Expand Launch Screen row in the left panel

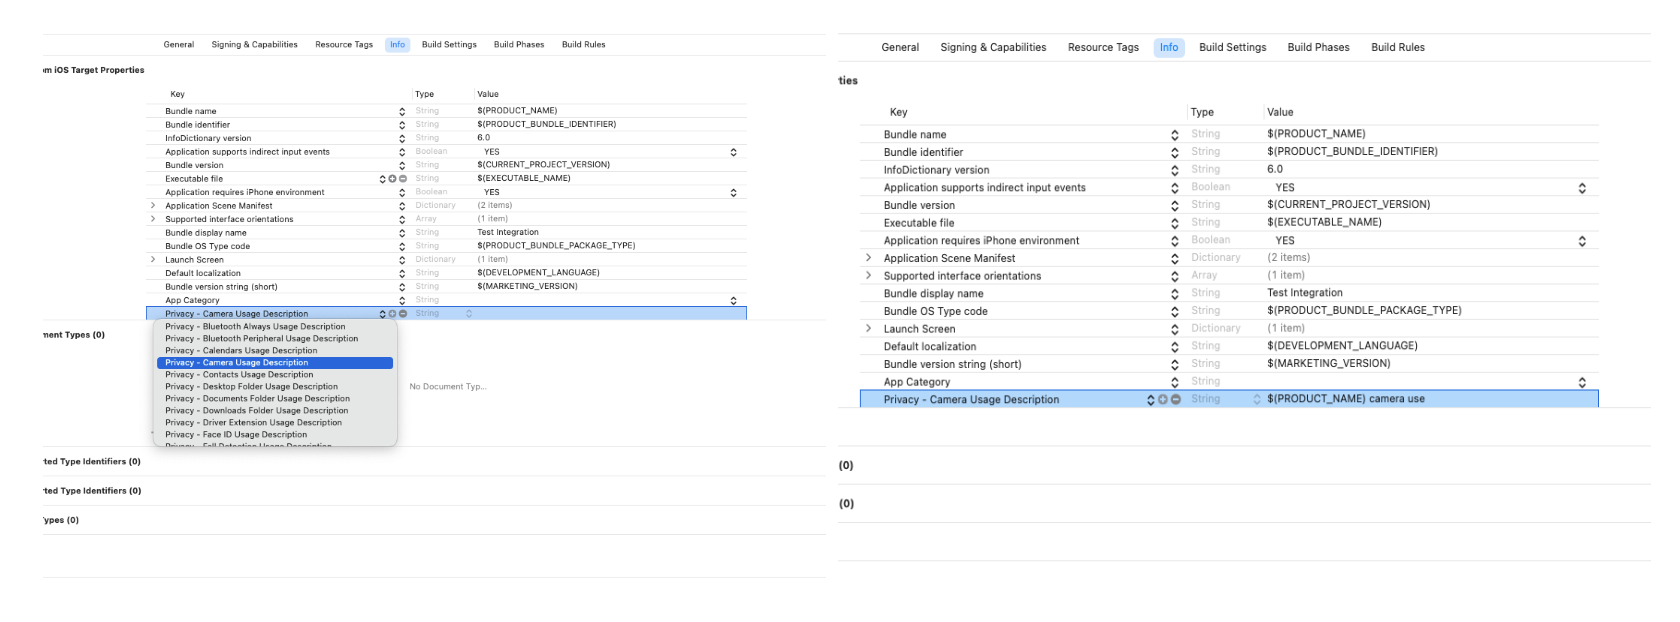(153, 260)
